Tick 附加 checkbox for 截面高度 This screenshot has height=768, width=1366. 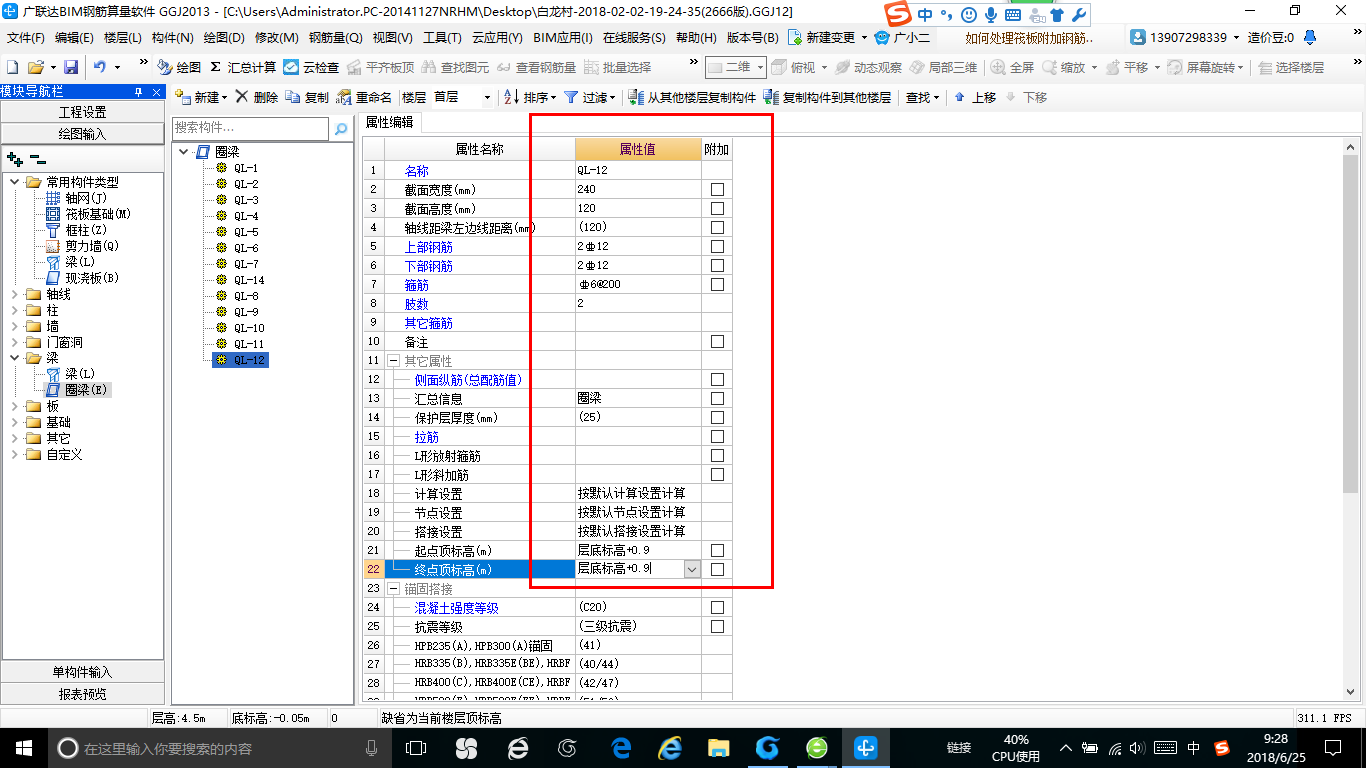coord(717,208)
